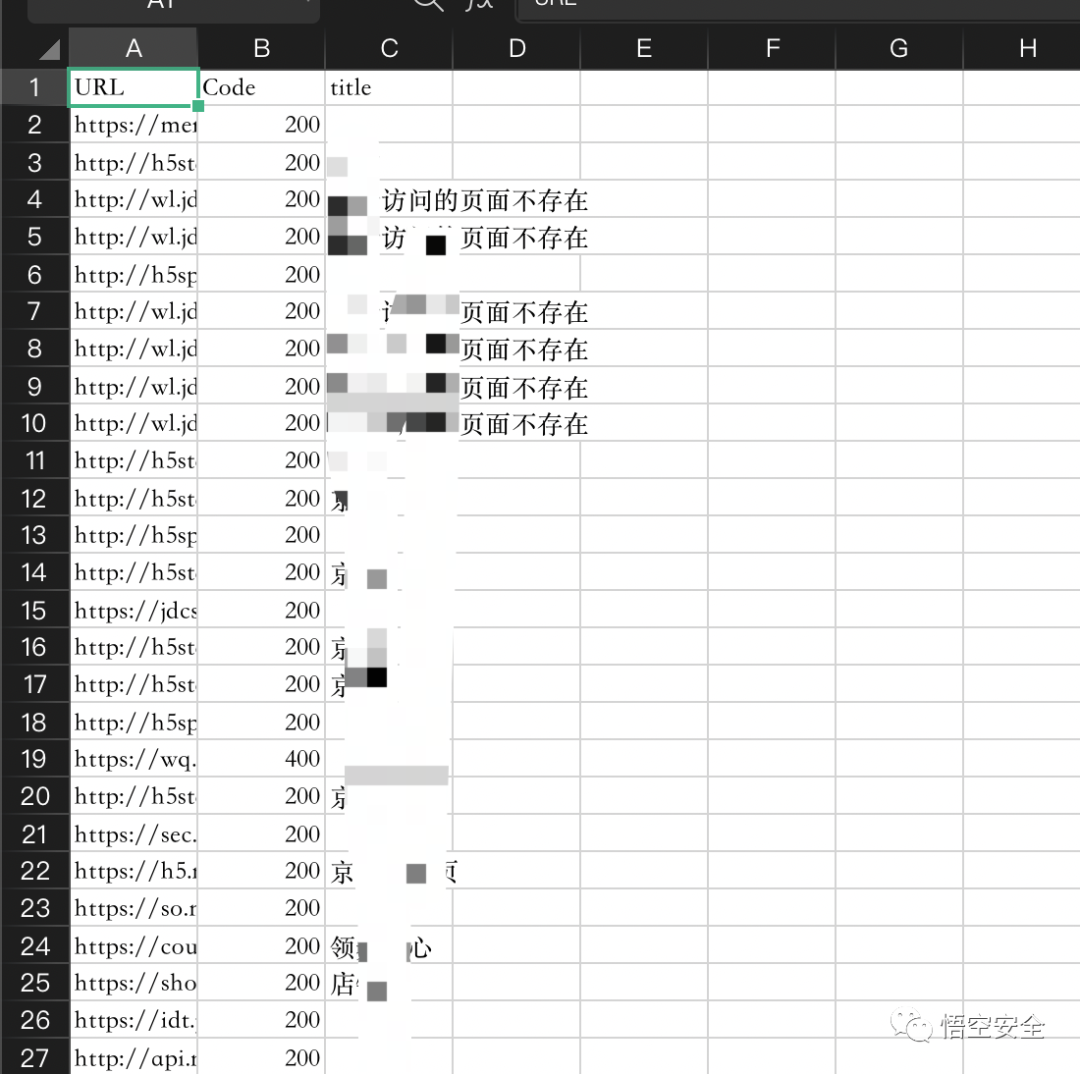Click the https://cou URL in row 24
This screenshot has height=1074, width=1080.
tap(134, 946)
